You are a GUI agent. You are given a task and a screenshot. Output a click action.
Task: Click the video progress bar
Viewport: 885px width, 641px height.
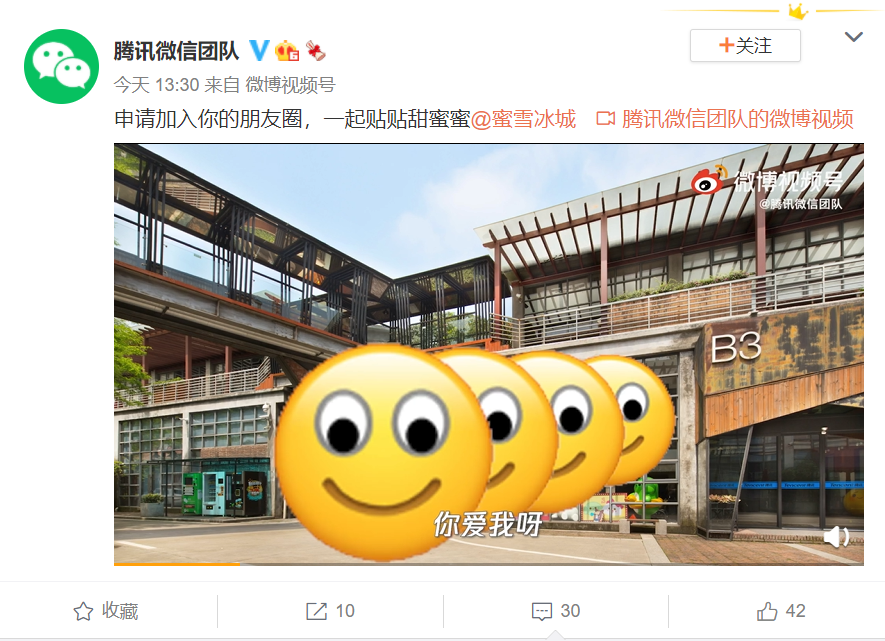[489, 564]
